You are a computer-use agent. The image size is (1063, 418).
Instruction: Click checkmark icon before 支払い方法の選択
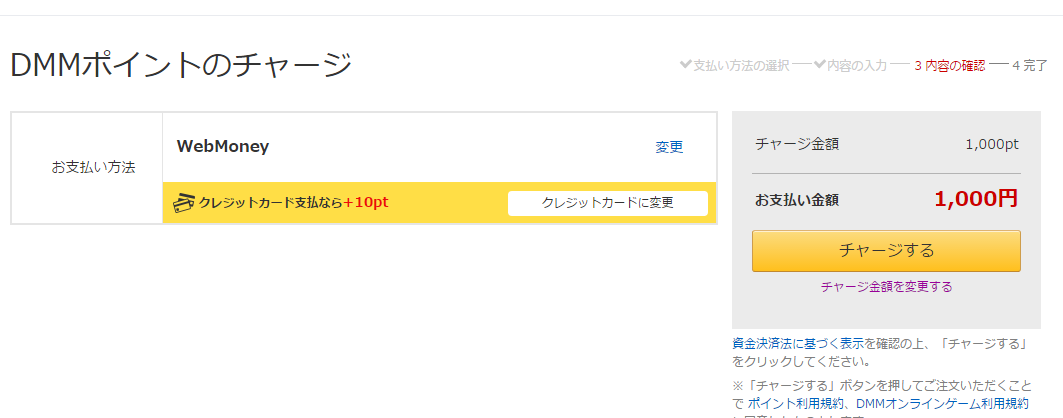point(685,65)
